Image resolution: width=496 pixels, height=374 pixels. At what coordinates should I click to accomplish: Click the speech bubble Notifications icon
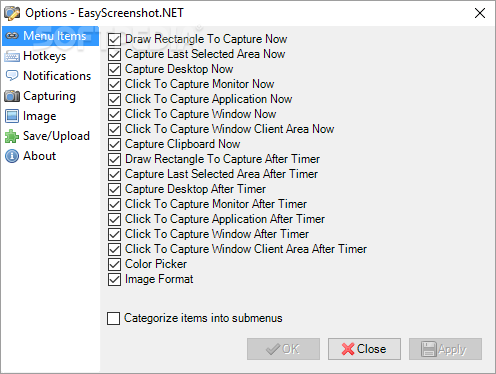[12, 76]
